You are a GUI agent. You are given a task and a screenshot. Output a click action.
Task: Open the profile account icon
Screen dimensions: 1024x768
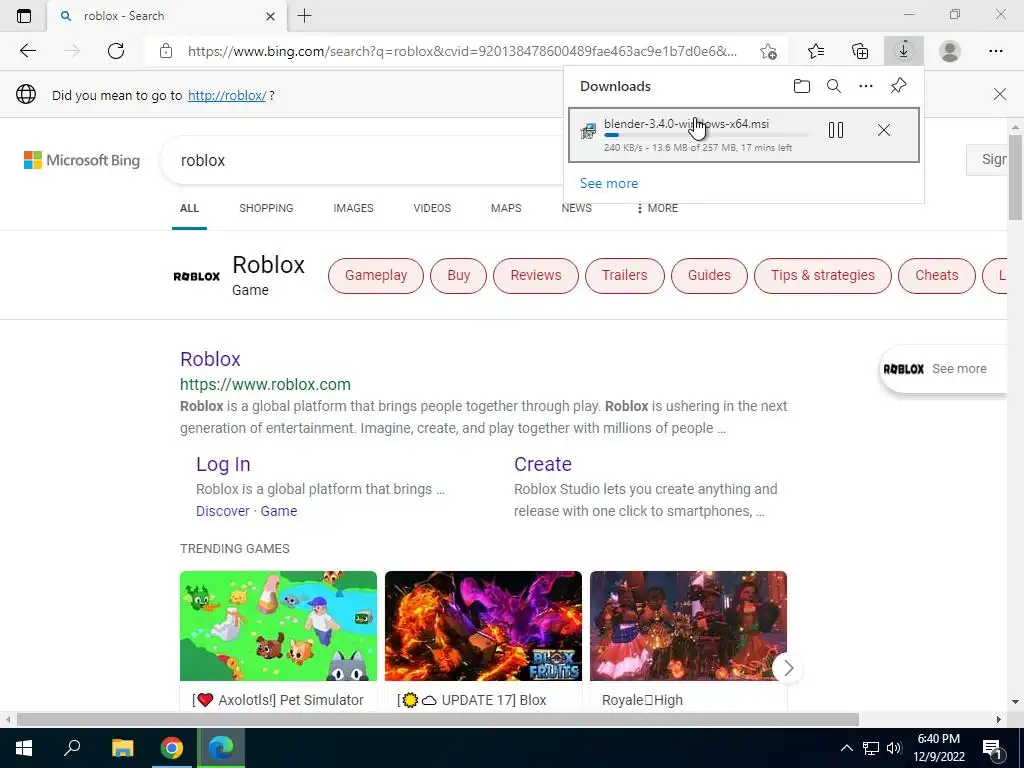coord(950,51)
